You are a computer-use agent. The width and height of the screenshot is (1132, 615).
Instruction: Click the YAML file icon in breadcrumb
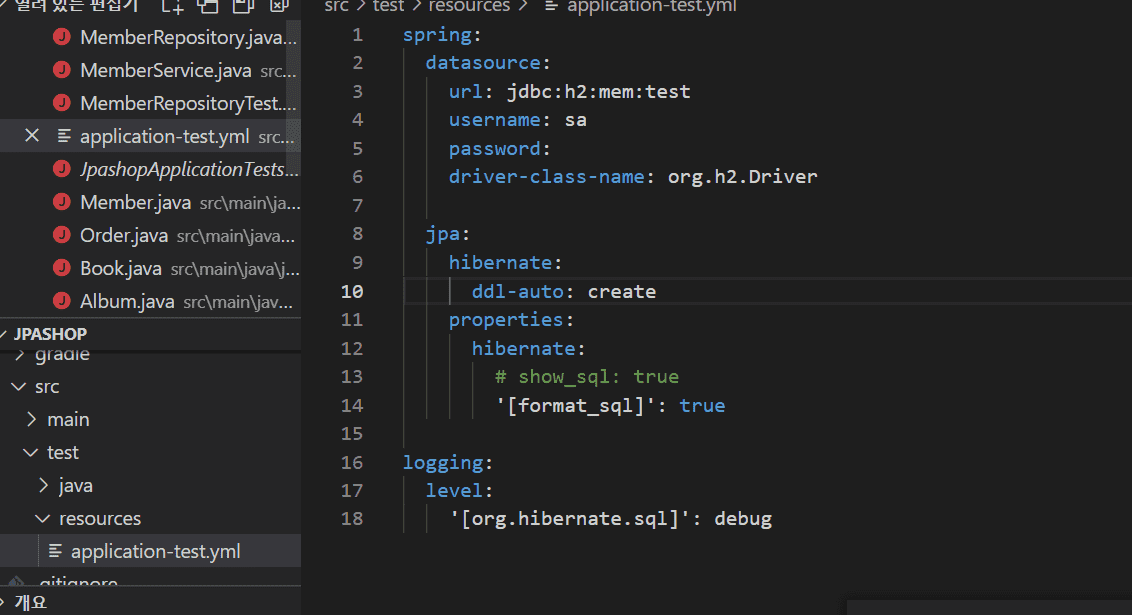click(551, 7)
